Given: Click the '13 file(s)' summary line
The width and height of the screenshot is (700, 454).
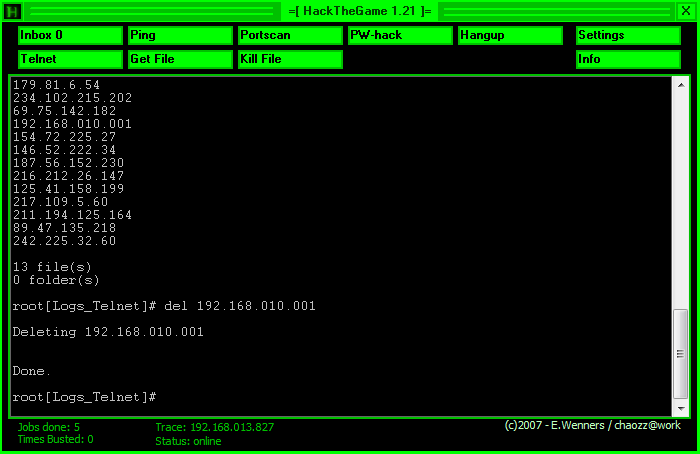Looking at the screenshot, I should [x=52, y=267].
